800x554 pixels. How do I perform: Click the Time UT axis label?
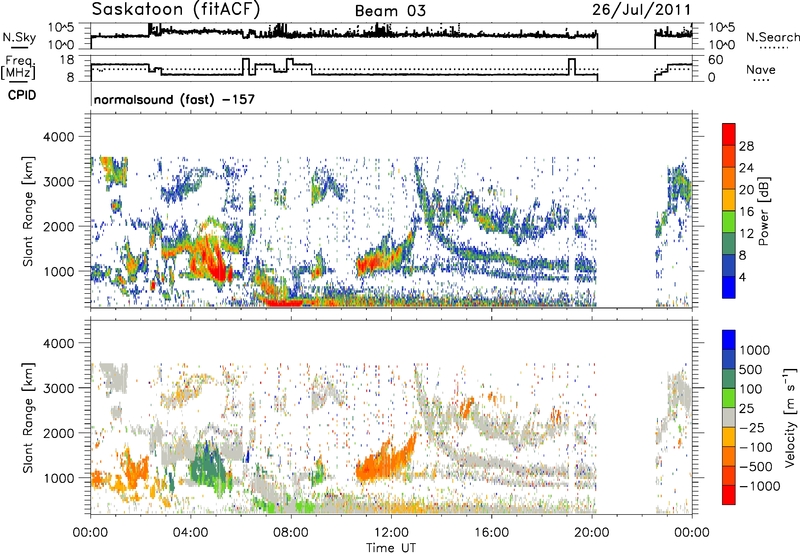coord(391,548)
